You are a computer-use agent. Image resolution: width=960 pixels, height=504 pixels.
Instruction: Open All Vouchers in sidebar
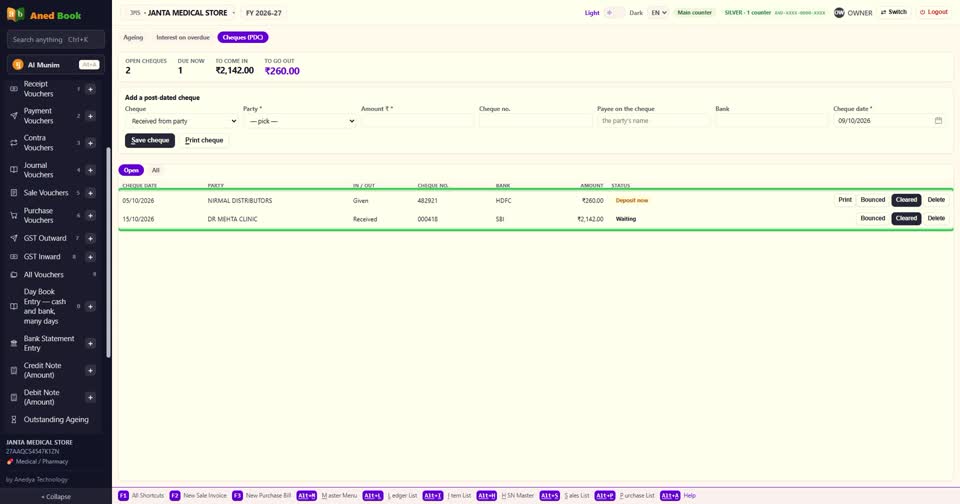[x=43, y=275]
